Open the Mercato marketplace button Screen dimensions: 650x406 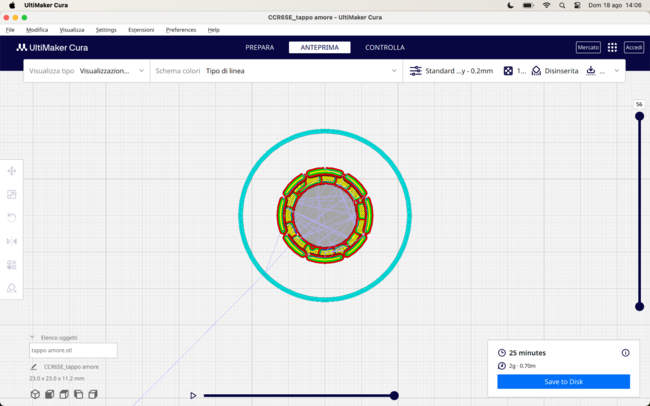pos(588,47)
